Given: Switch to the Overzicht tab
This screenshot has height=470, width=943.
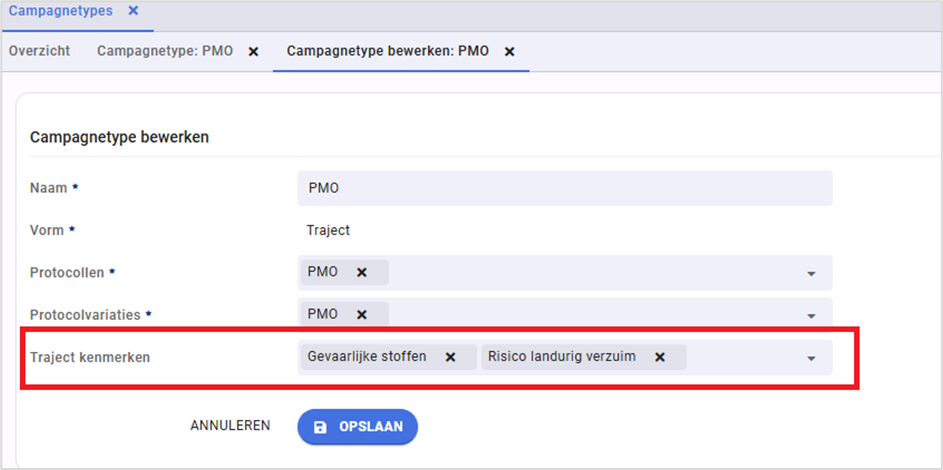Looking at the screenshot, I should click(40, 51).
